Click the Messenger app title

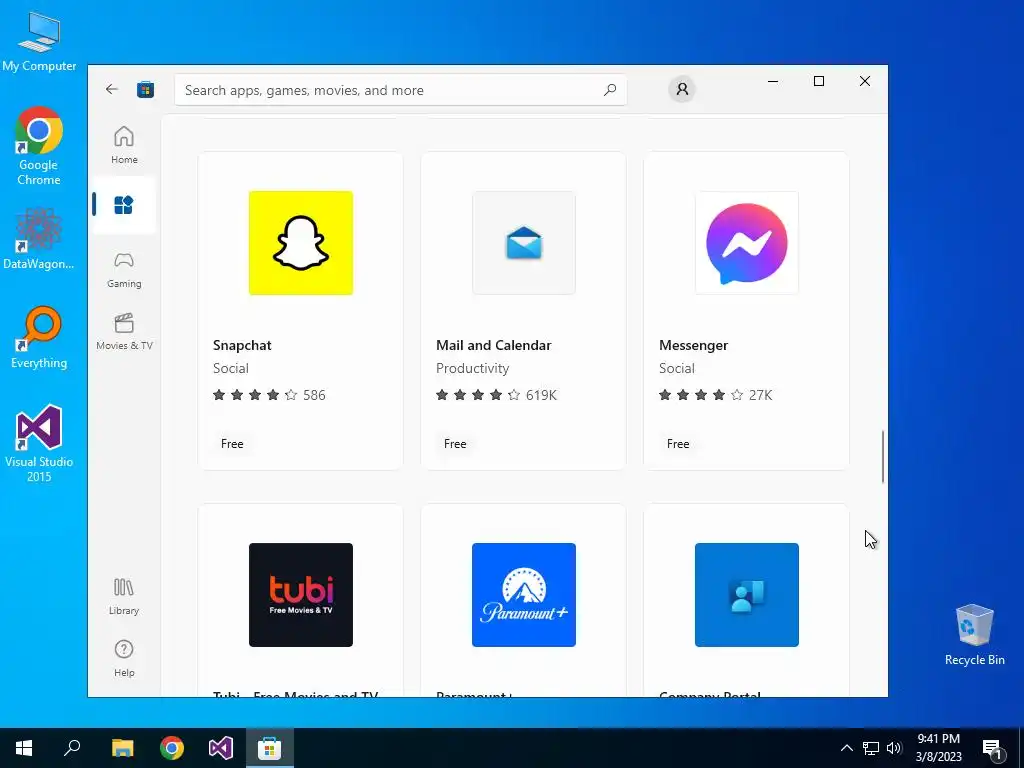(x=693, y=345)
